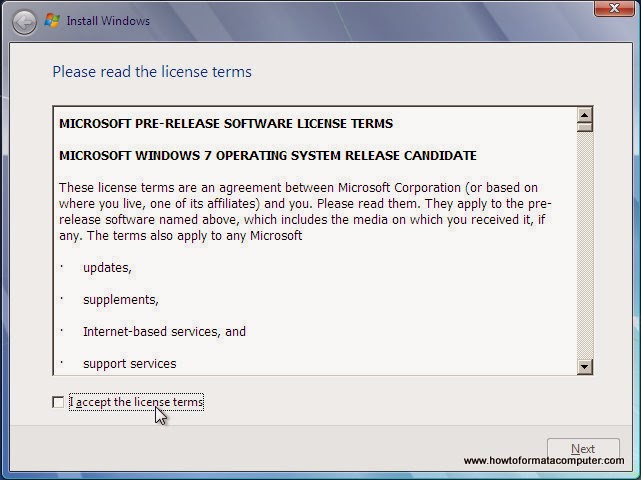Image resolution: width=641 pixels, height=480 pixels.
Task: Click the license text scrollbar thumb
Action: pos(585,127)
